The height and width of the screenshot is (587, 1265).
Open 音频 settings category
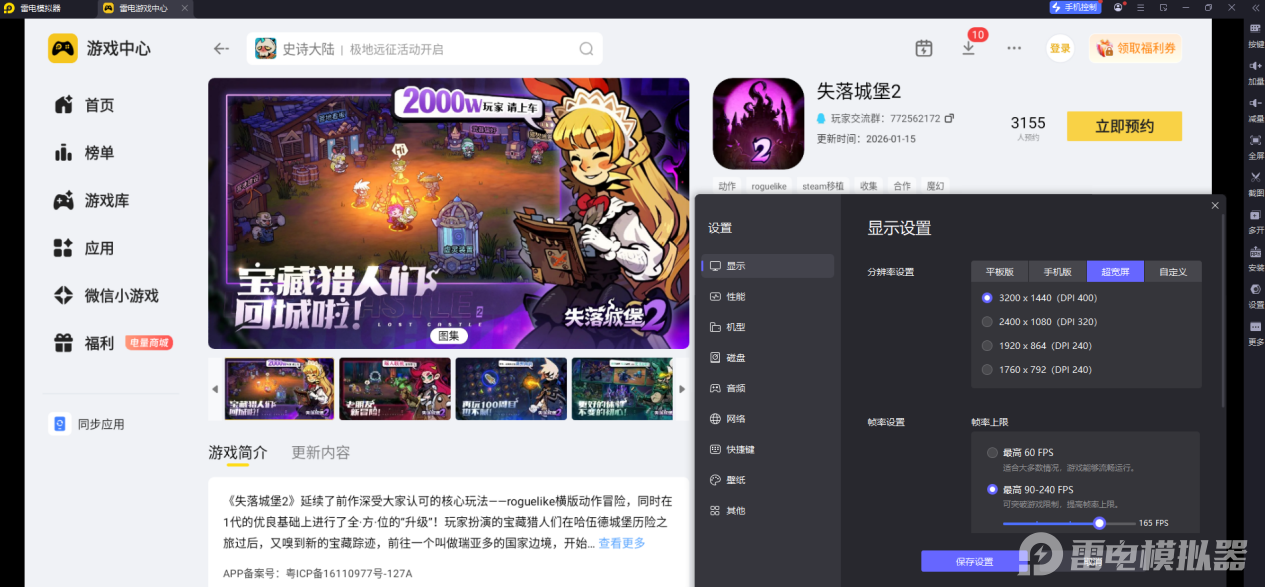click(768, 388)
